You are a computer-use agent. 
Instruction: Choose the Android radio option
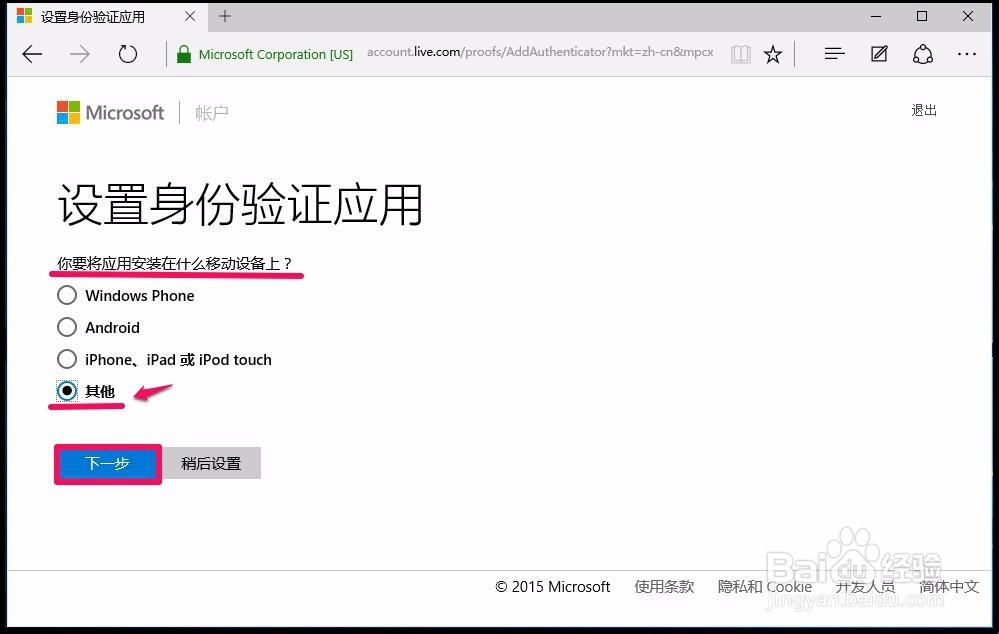pyautogui.click(x=67, y=328)
